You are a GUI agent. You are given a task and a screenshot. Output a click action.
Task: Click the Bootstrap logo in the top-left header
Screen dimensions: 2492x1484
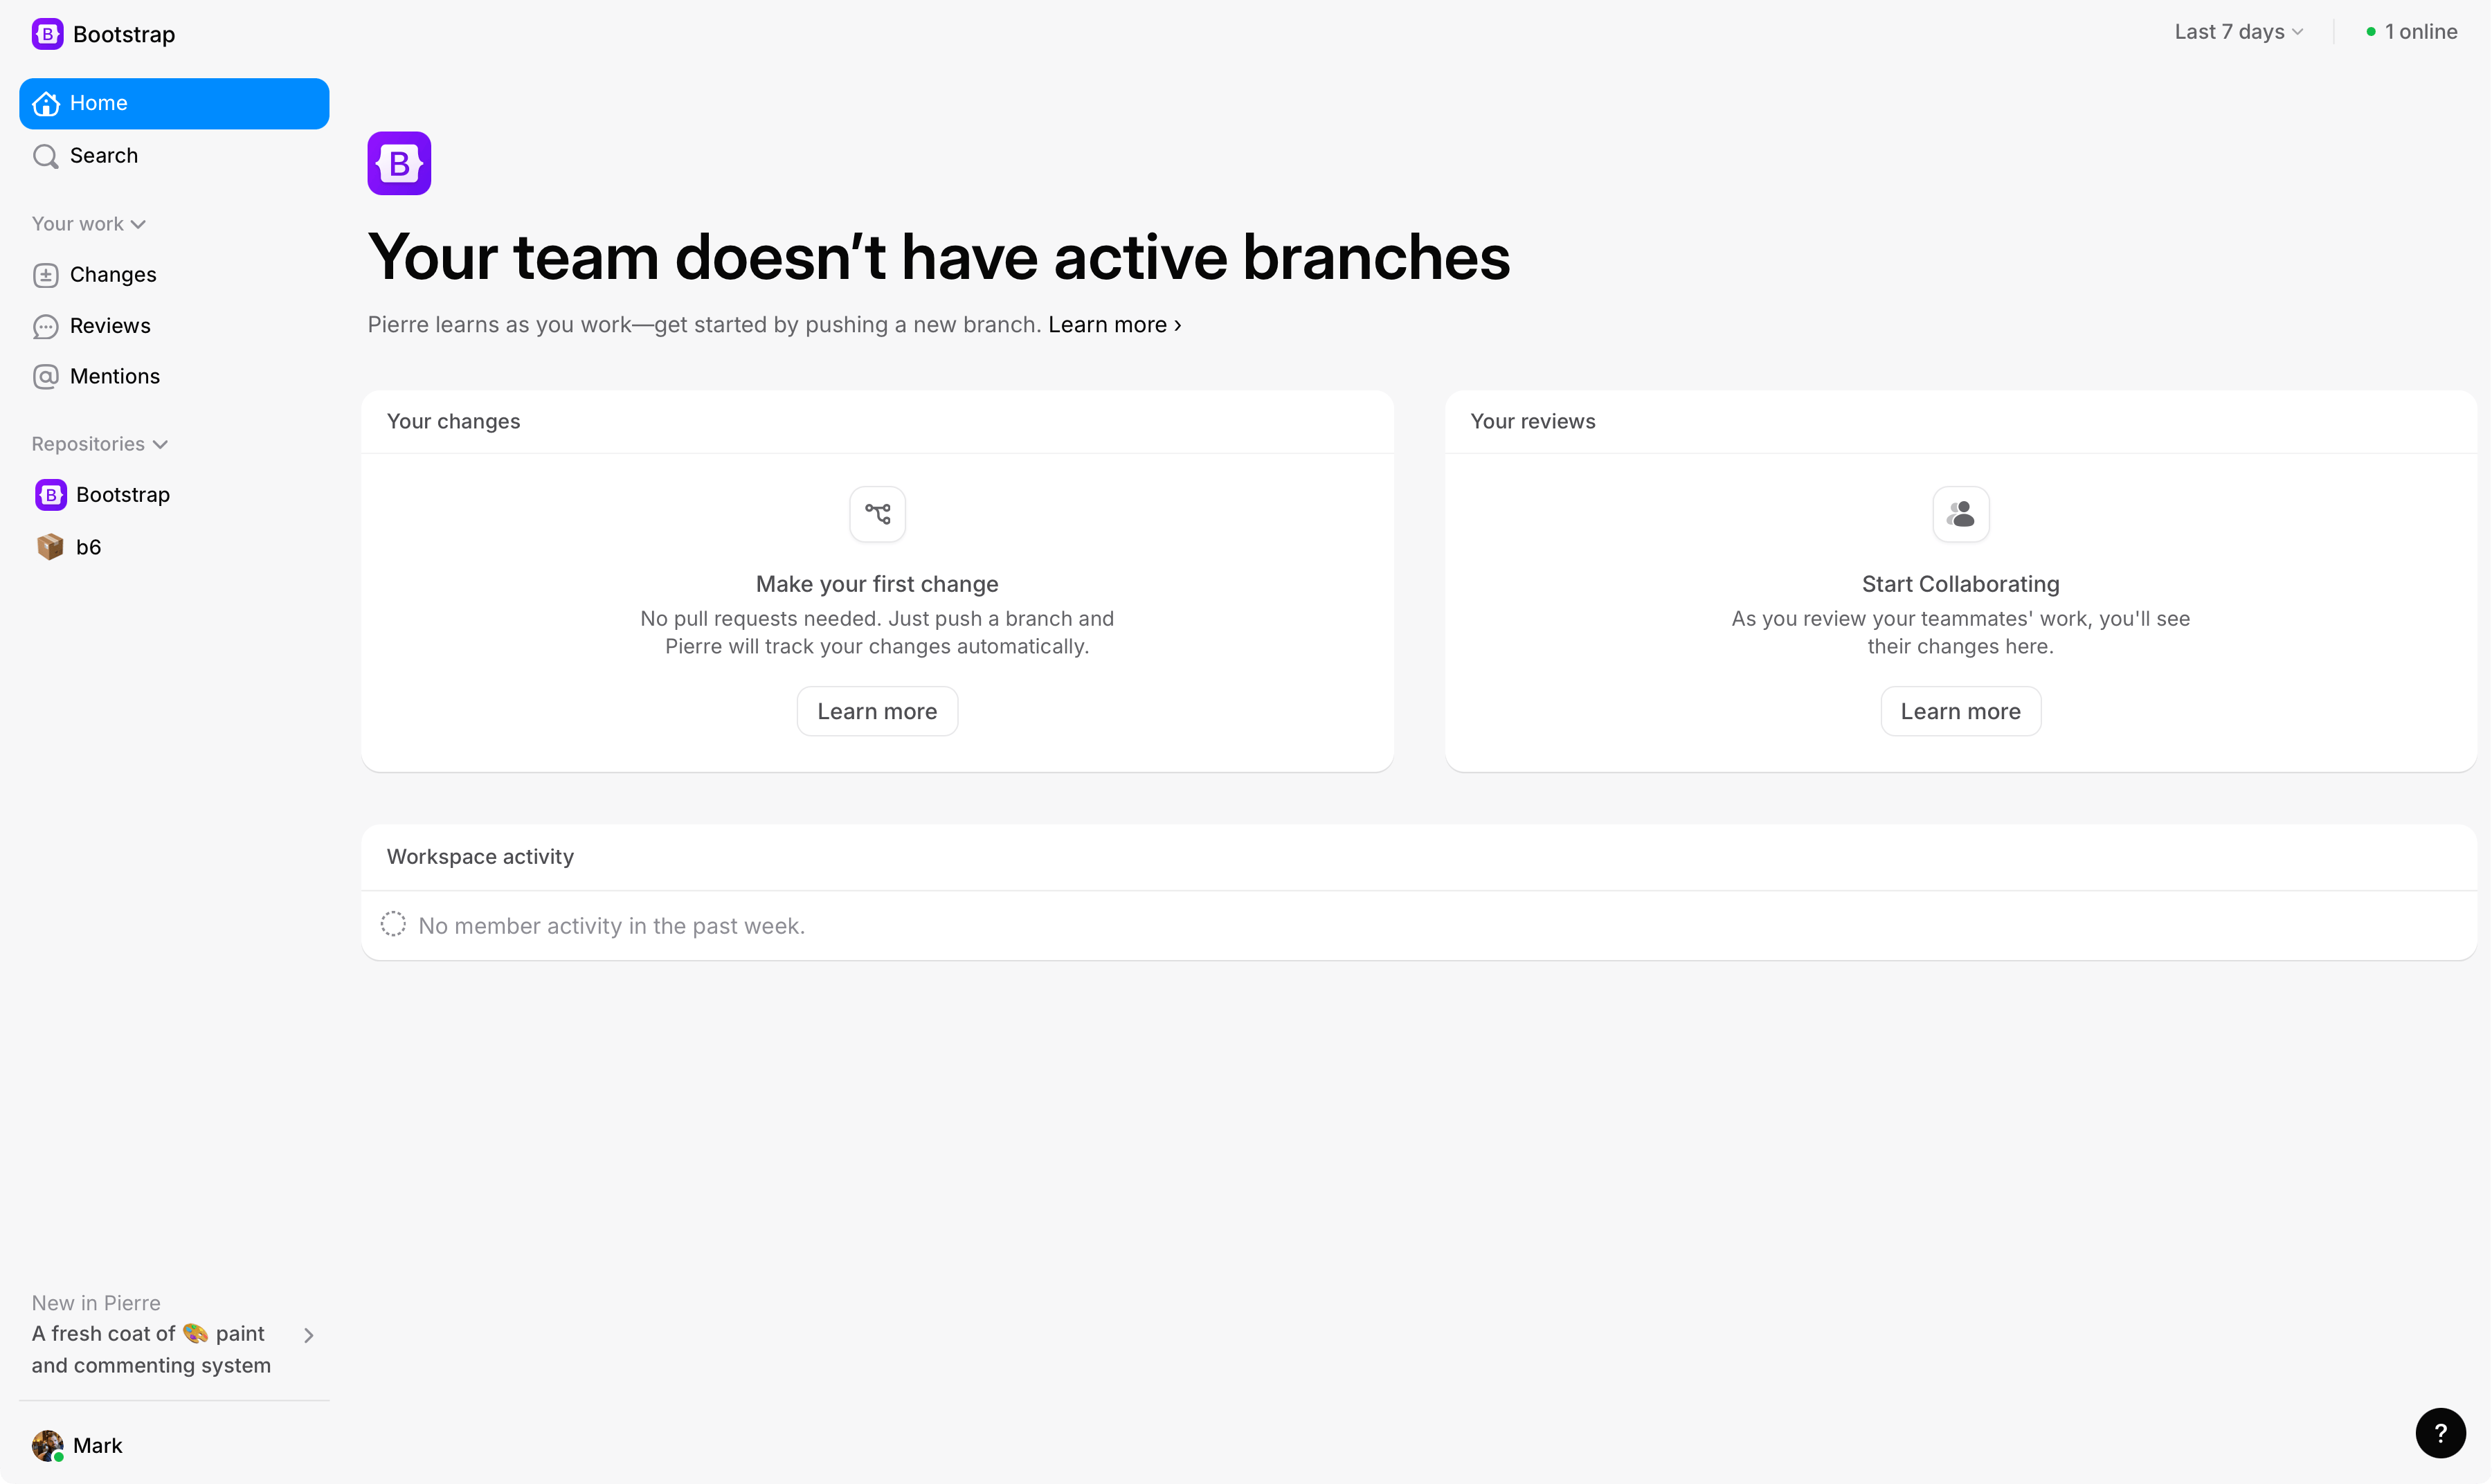[47, 34]
